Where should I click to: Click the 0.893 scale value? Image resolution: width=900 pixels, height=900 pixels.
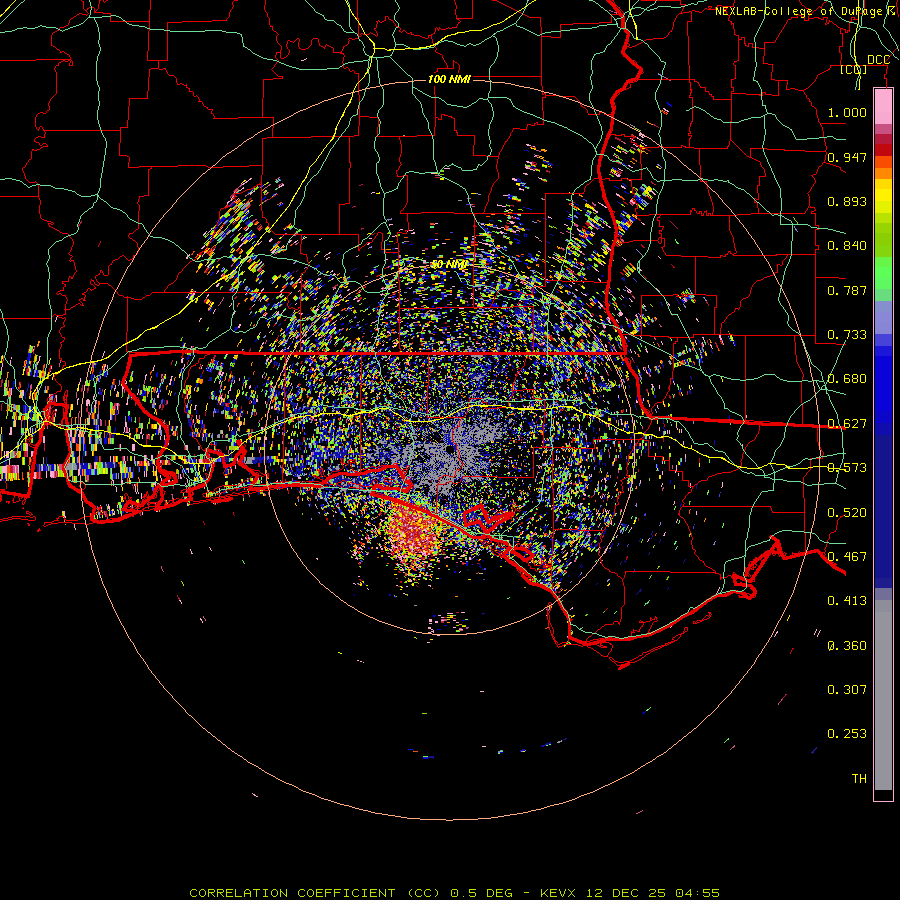(x=847, y=201)
